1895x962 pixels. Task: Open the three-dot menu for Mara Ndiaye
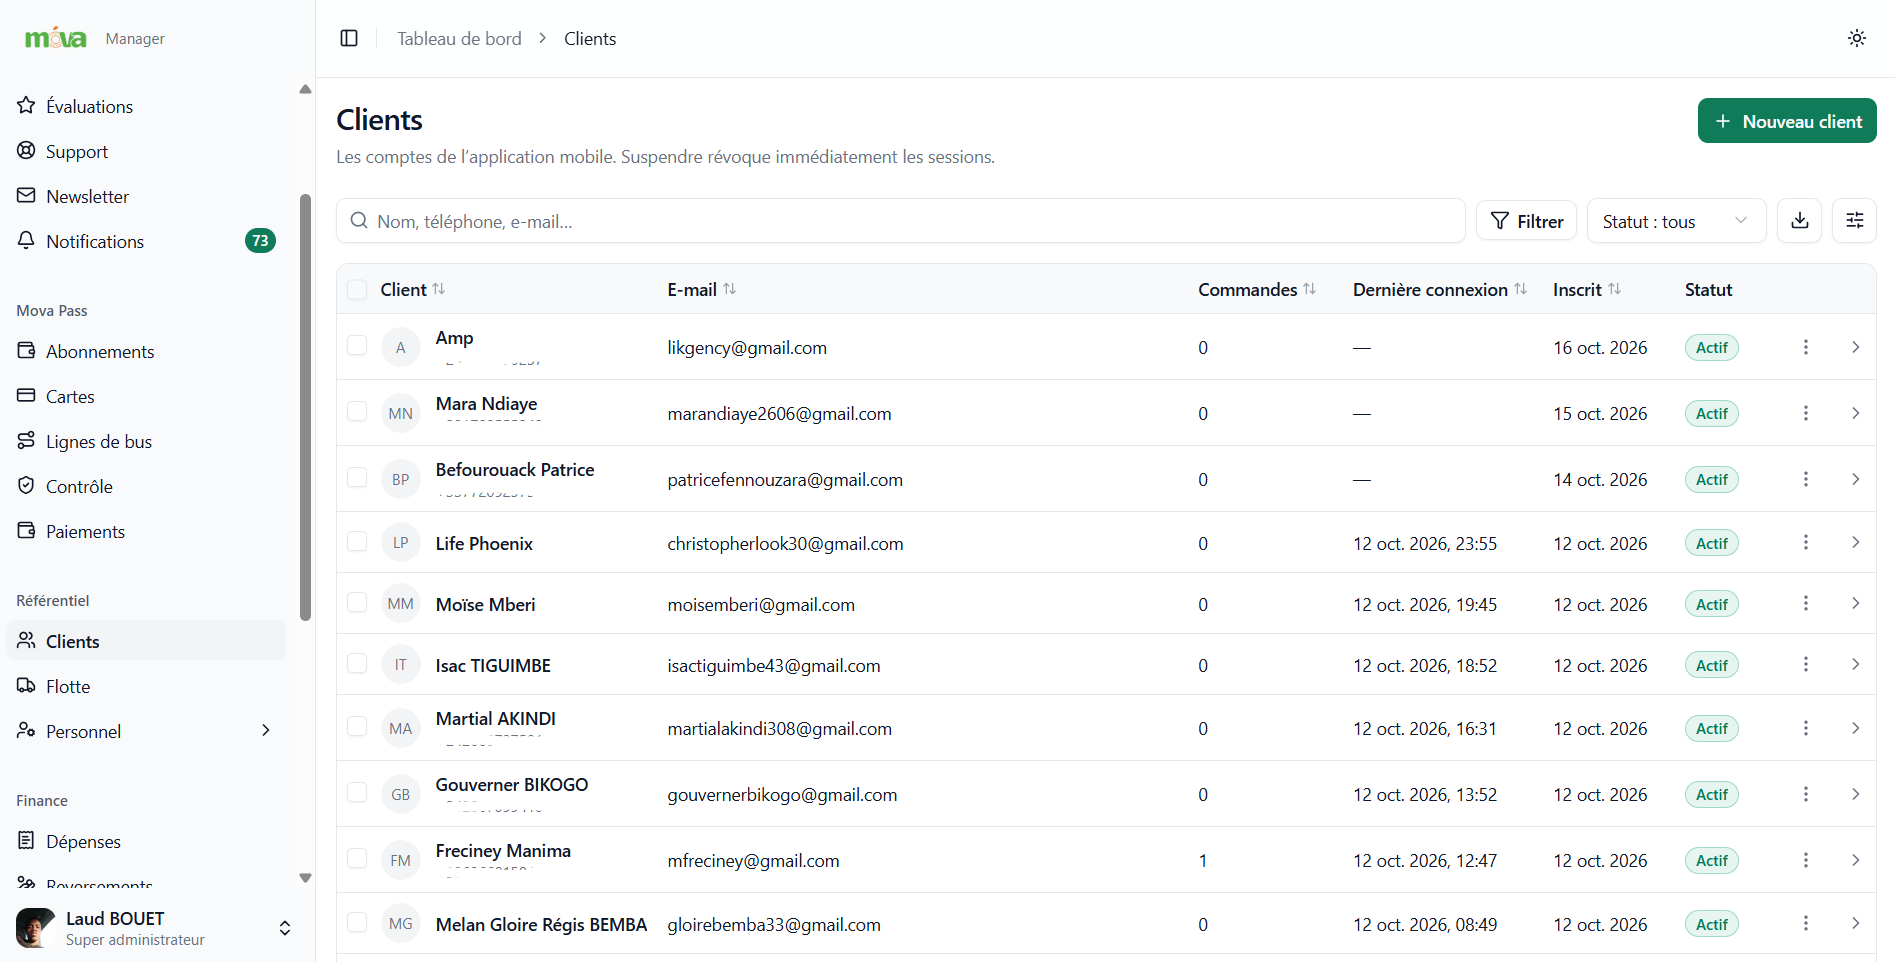coord(1806,413)
